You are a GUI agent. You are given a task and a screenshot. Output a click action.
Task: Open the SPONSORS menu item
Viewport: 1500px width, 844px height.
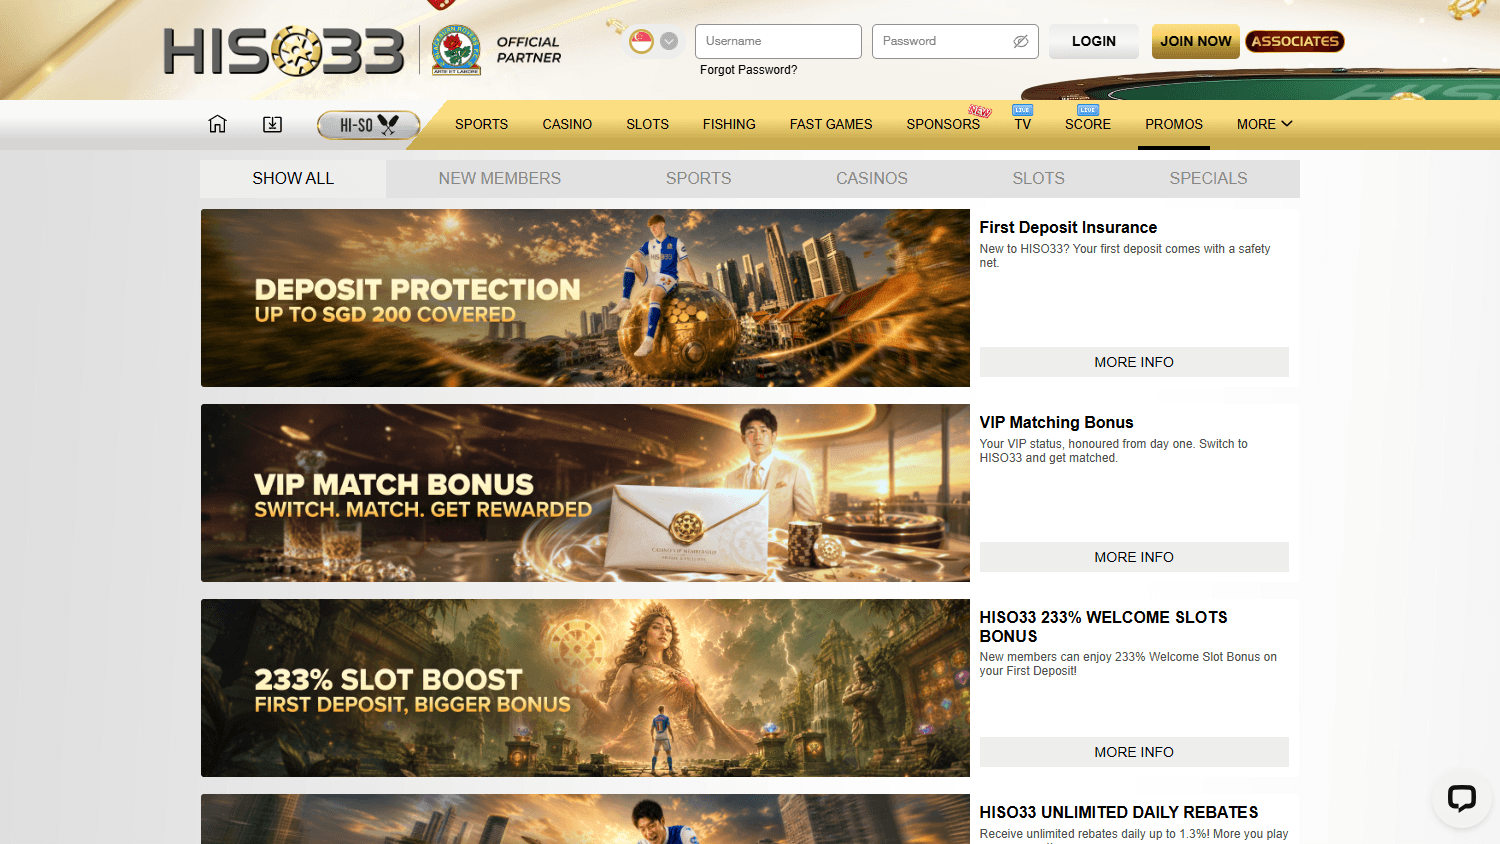tap(943, 124)
